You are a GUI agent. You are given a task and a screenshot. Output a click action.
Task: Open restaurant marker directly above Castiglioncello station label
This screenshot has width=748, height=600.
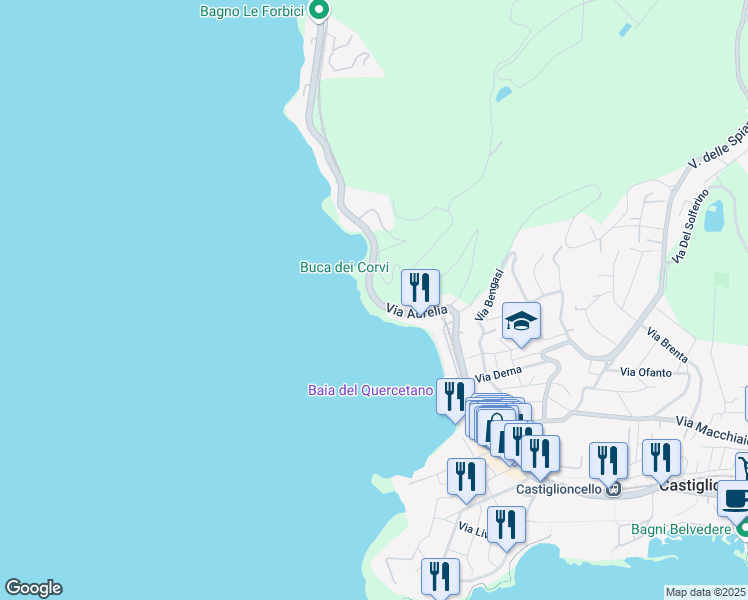(x=540, y=456)
